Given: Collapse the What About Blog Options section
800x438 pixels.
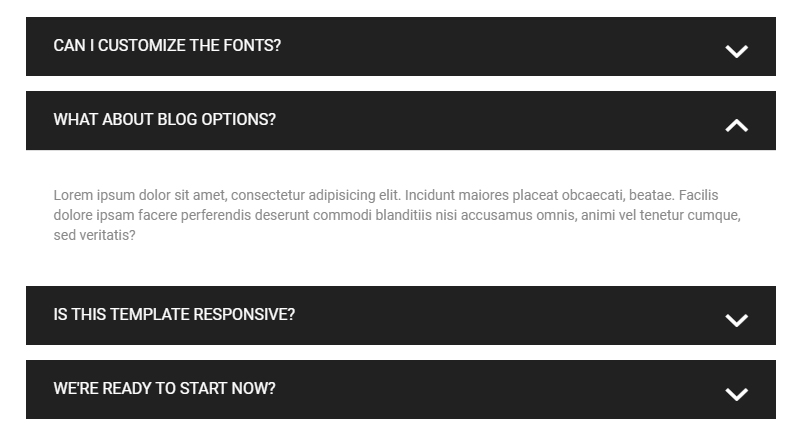Looking at the screenshot, I should coord(401,120).
